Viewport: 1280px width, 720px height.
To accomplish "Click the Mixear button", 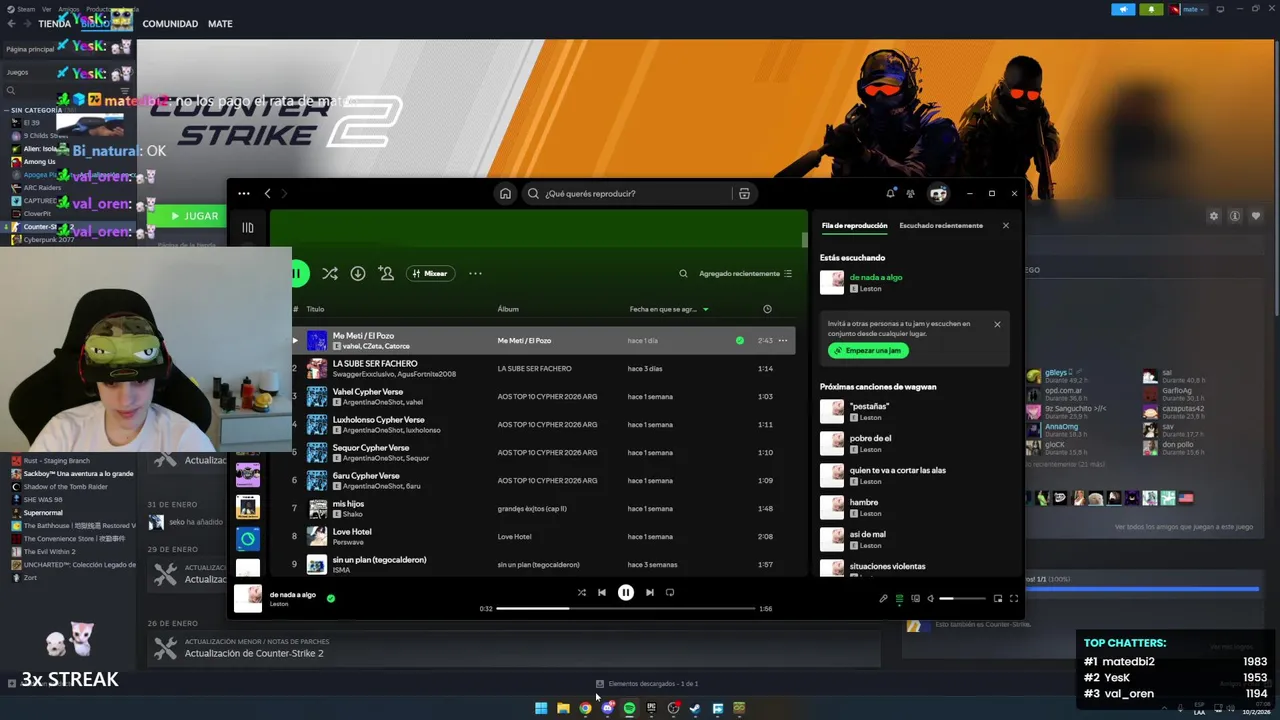I will coord(431,273).
